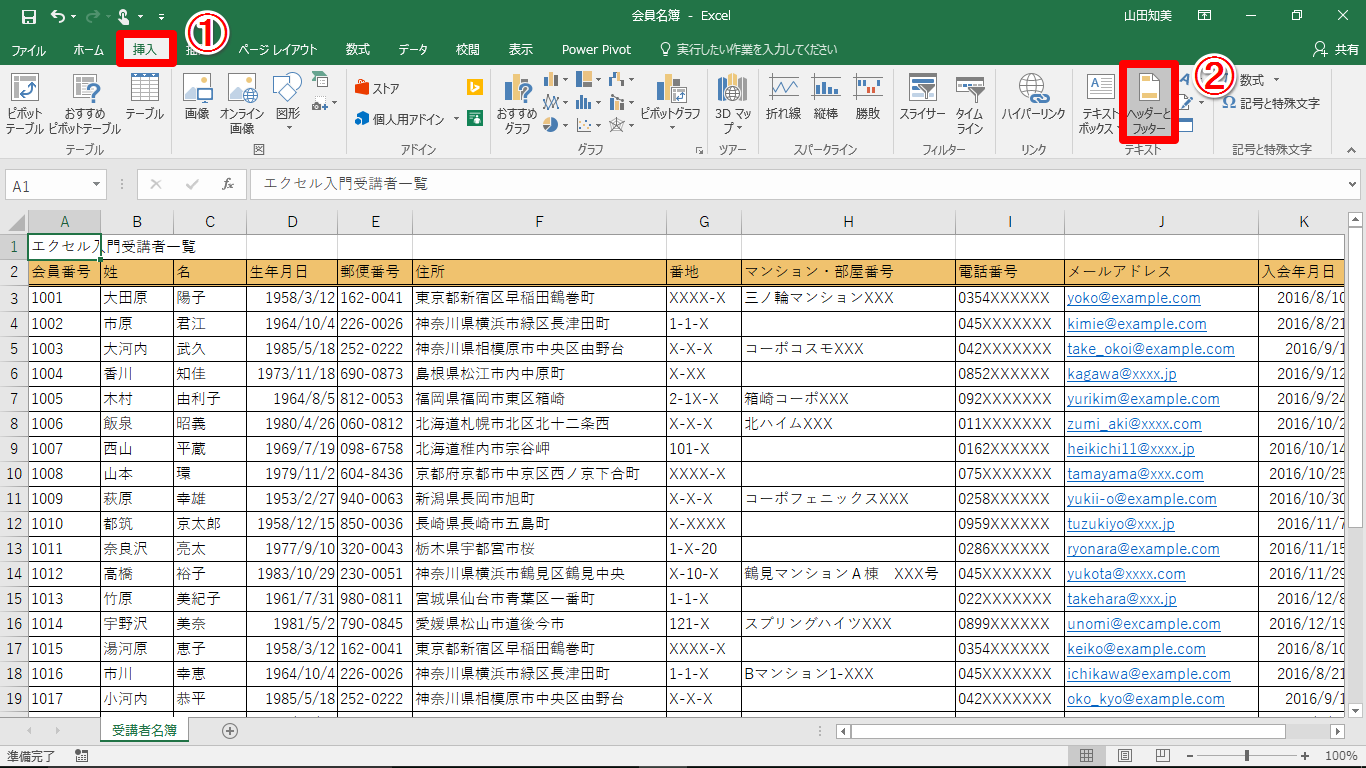This screenshot has height=768, width=1366.
Task: Open the ストア add-in store
Action: pyautogui.click(x=377, y=88)
